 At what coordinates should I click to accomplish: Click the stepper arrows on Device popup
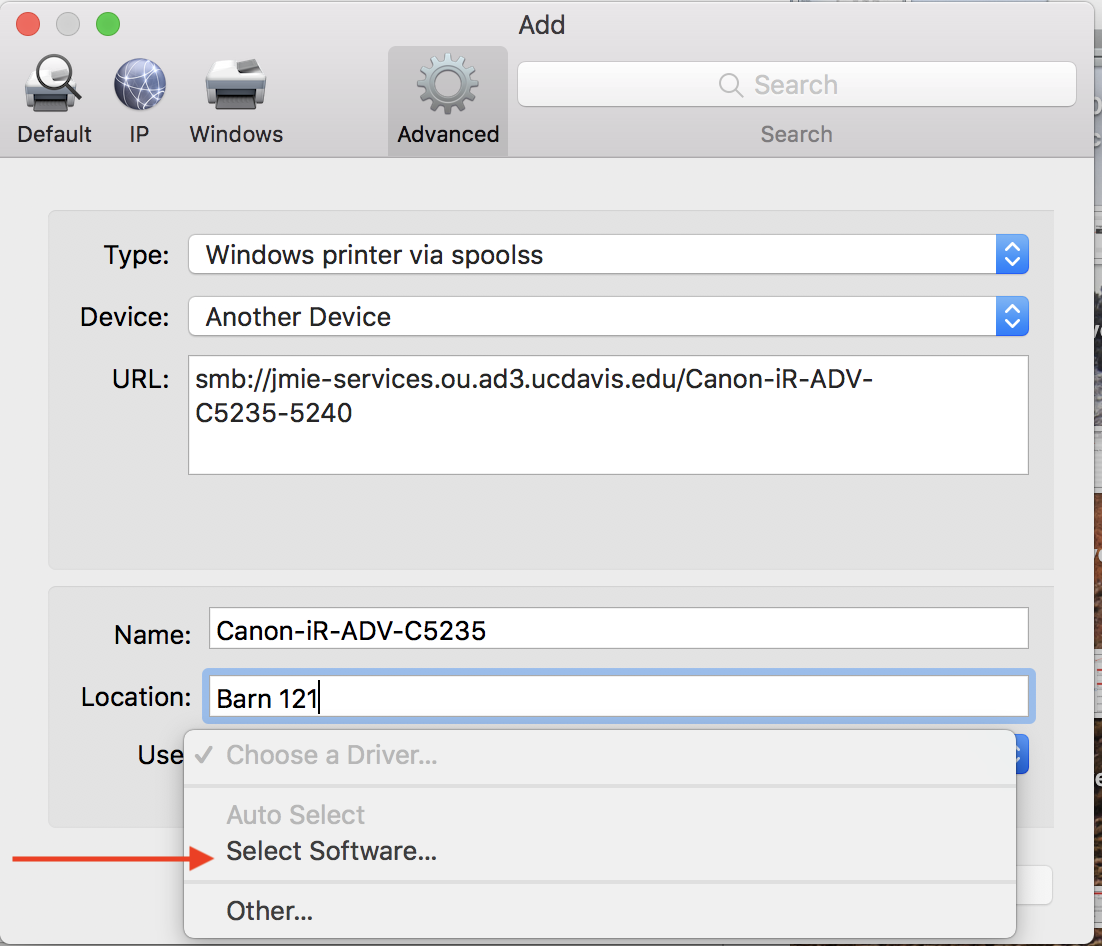coord(1012,316)
